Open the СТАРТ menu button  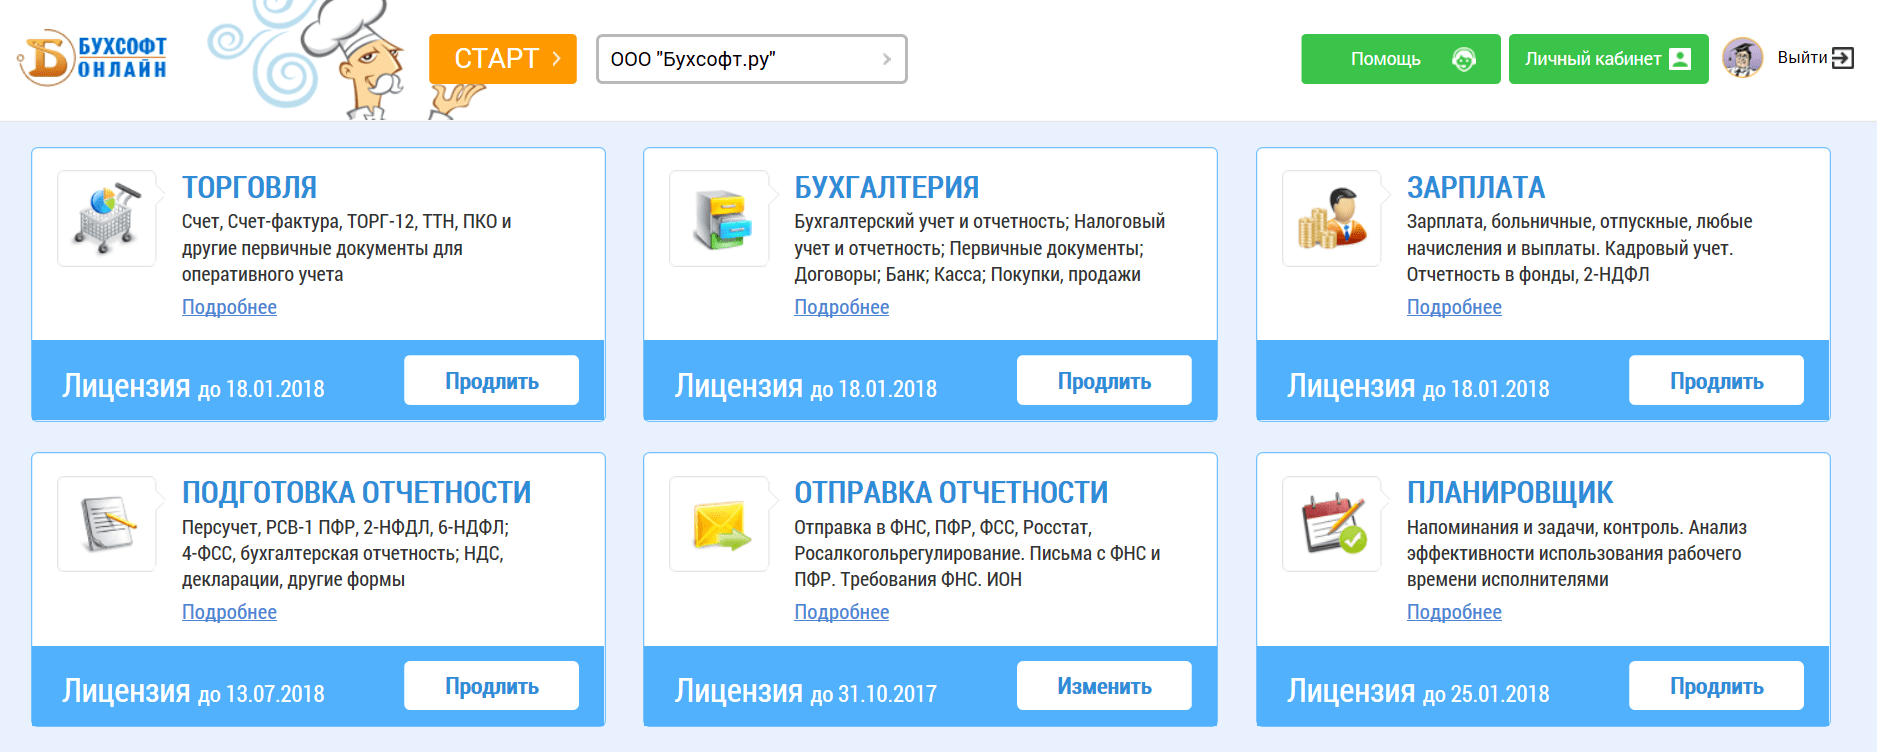(503, 59)
